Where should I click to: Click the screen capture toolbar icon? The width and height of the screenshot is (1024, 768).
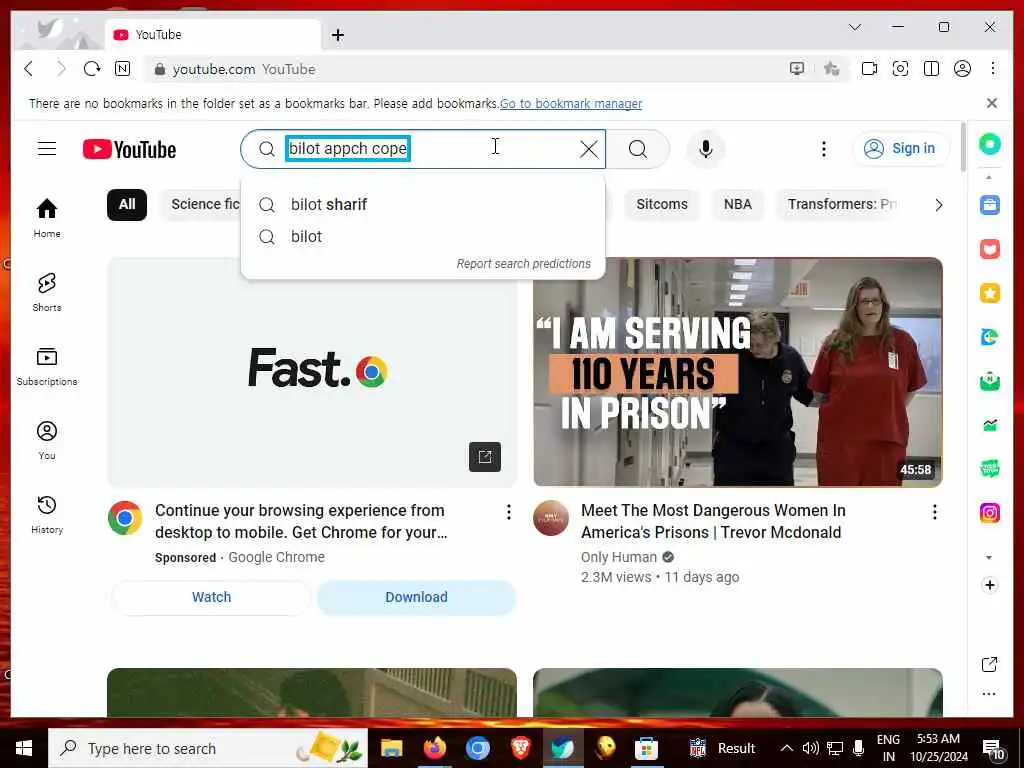click(900, 69)
